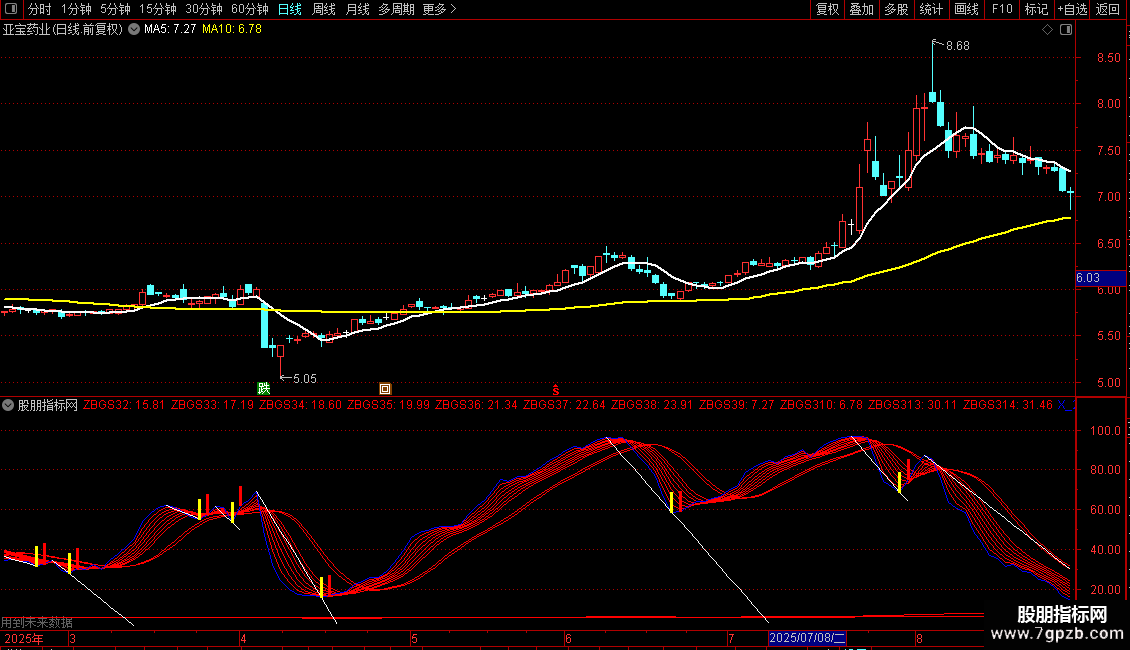Click the ZBGS32: 15.81 indicator value

(x=124, y=405)
